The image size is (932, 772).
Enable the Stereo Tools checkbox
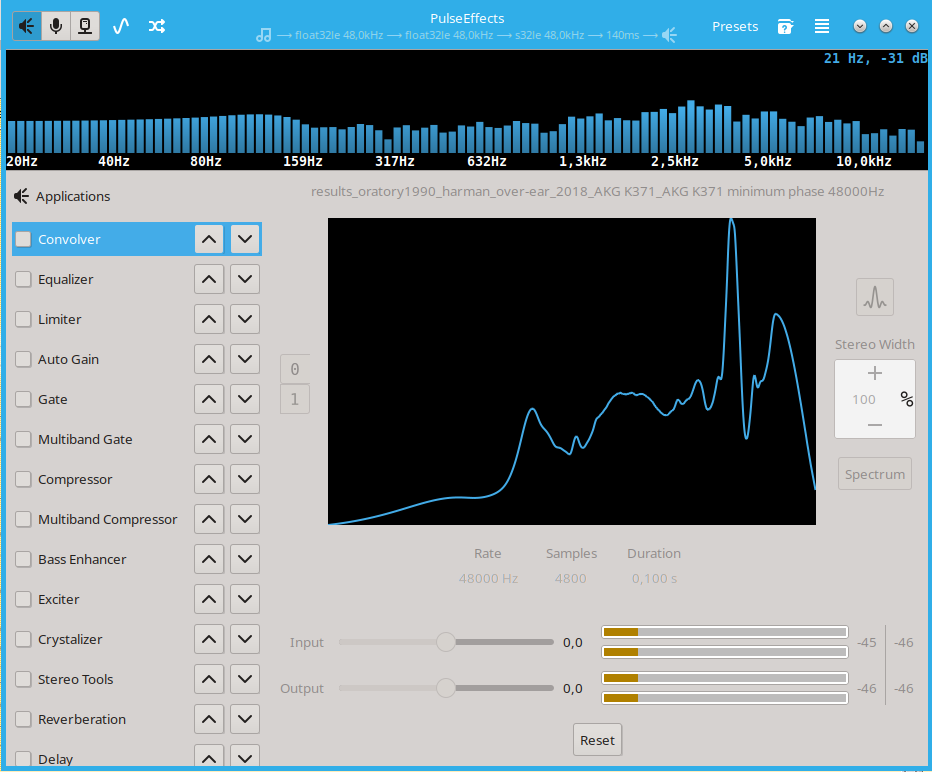(x=23, y=679)
